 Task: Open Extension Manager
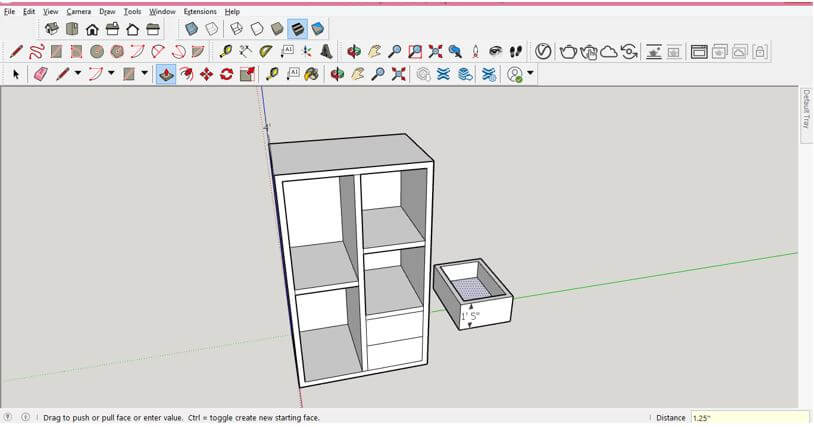(489, 74)
